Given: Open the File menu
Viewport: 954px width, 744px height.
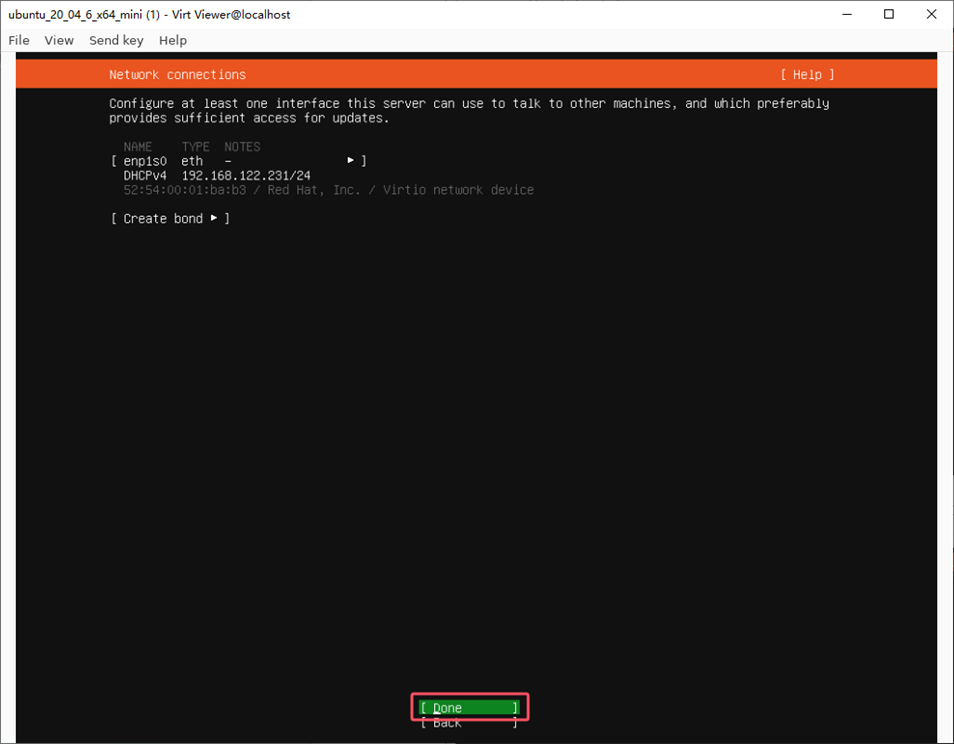Looking at the screenshot, I should click(19, 40).
